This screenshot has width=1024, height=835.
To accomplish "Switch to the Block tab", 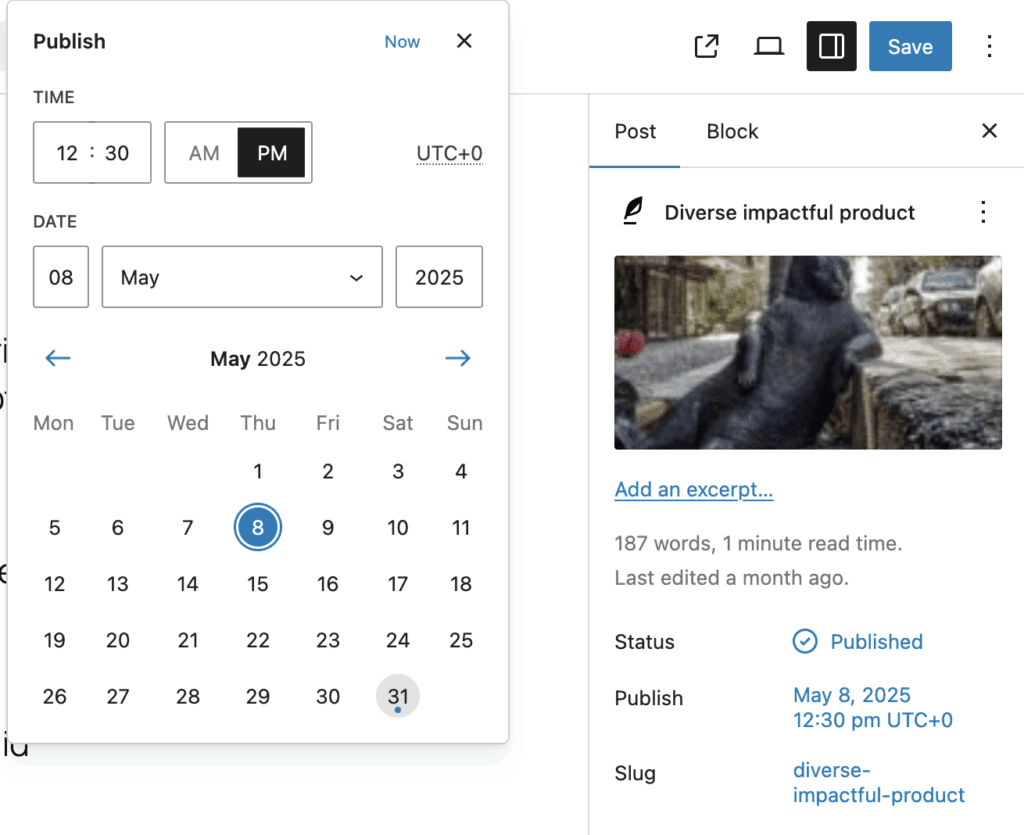I will (x=731, y=131).
